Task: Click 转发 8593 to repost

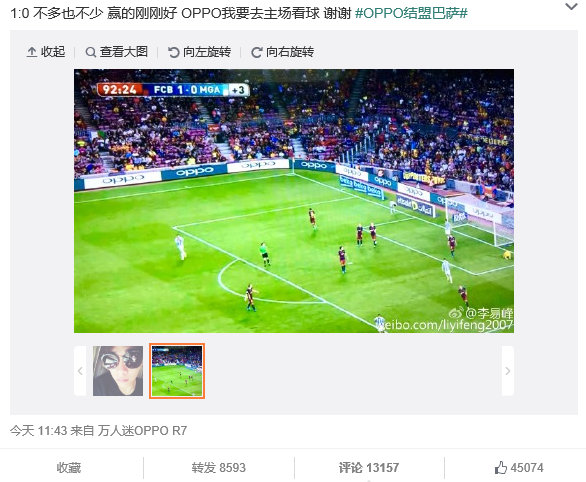Action: 219,467
